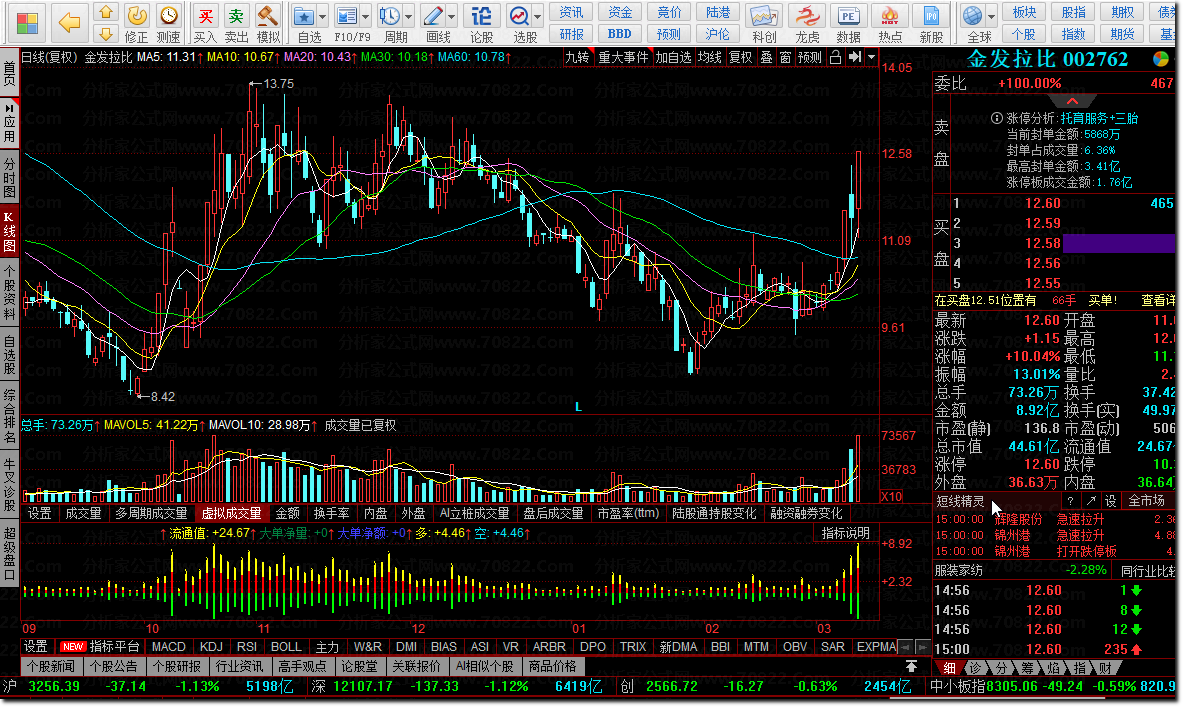Toggle the 叠 overlay option
The width and height of the screenshot is (1184, 707).
(x=766, y=57)
